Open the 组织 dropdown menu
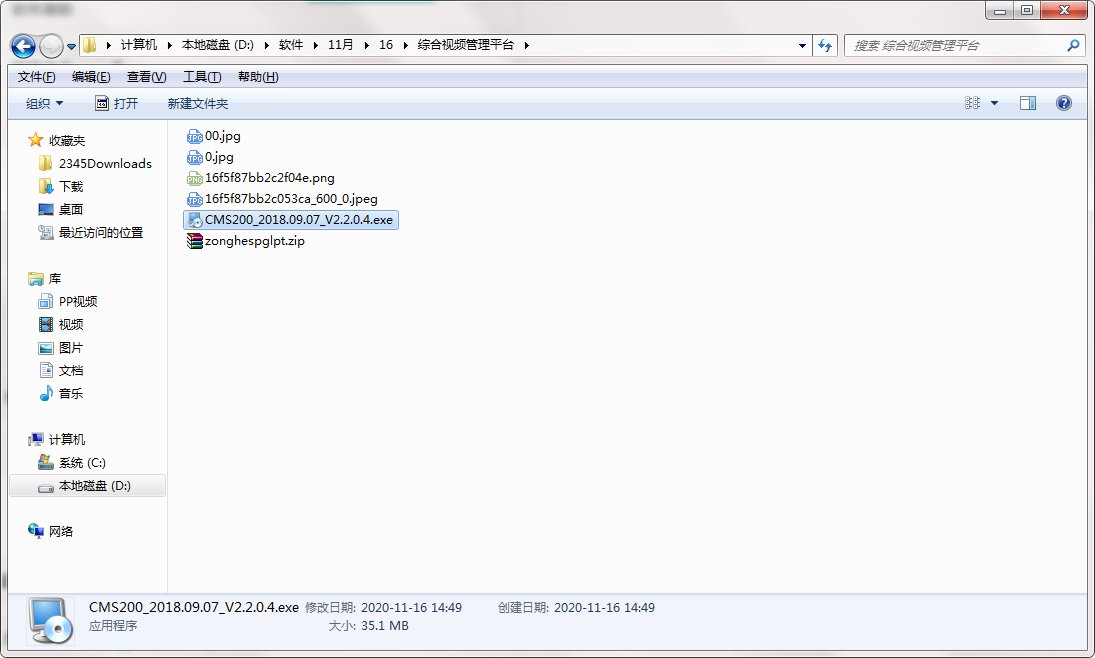The image size is (1095, 658). [x=44, y=103]
